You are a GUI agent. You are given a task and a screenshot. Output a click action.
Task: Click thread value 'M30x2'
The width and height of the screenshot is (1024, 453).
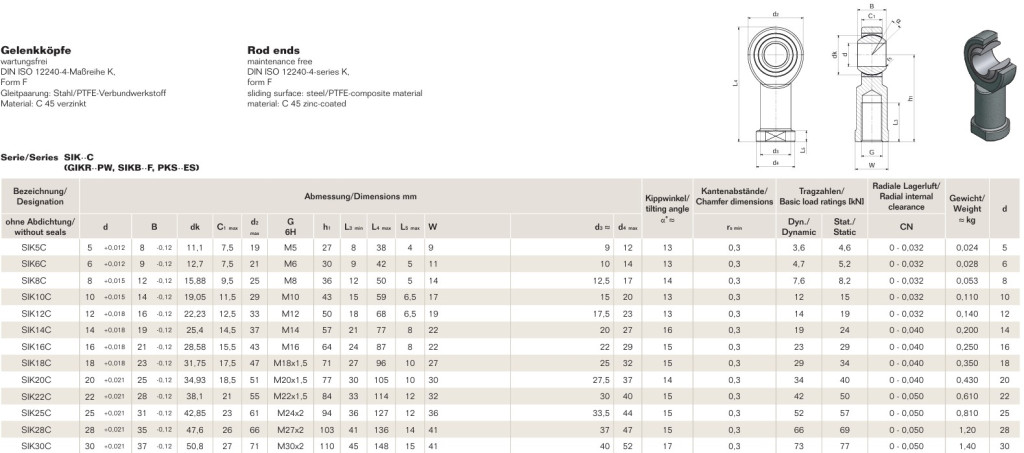[291, 446]
